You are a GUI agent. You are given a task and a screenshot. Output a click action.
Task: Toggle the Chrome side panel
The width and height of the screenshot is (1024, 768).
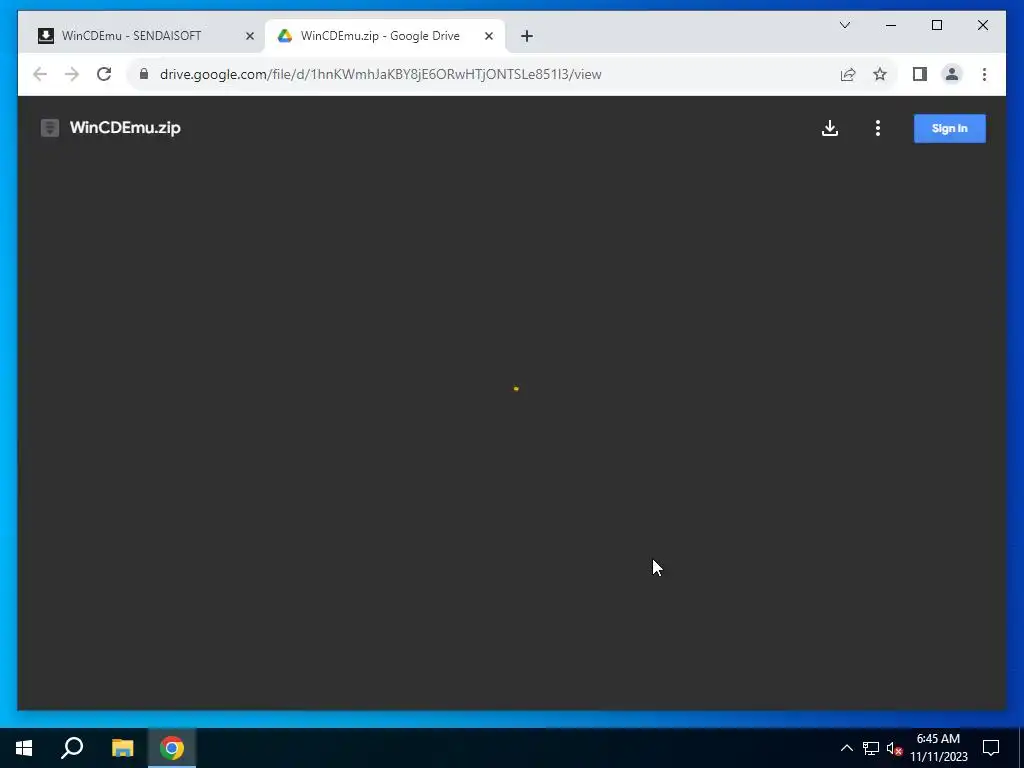click(x=920, y=74)
